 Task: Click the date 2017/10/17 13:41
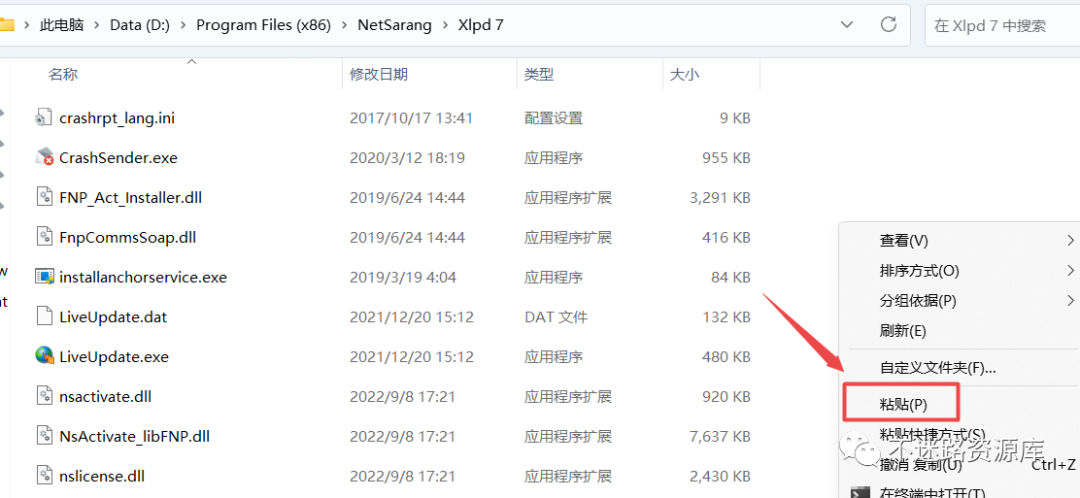tap(411, 118)
